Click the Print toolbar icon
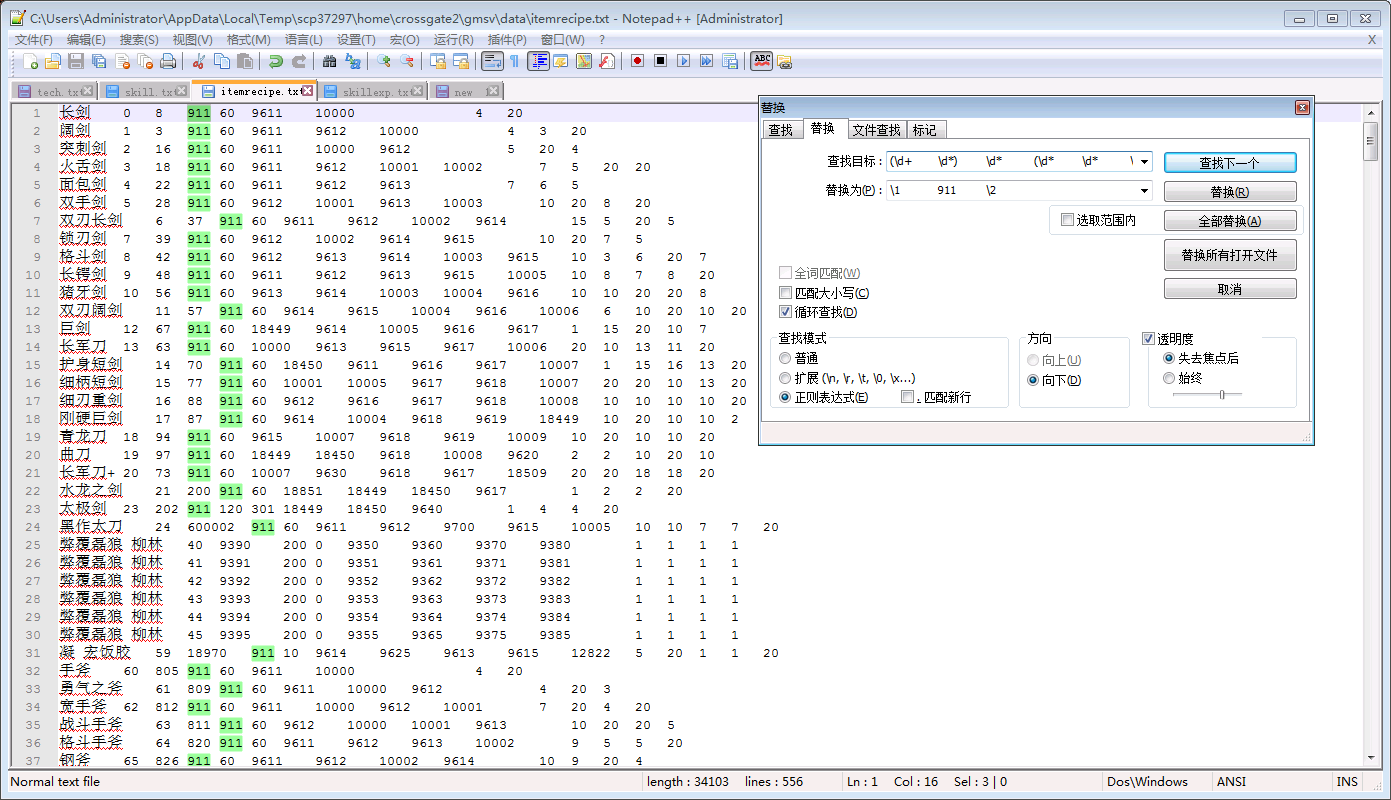Screen dimensions: 1391x800 [x=168, y=62]
